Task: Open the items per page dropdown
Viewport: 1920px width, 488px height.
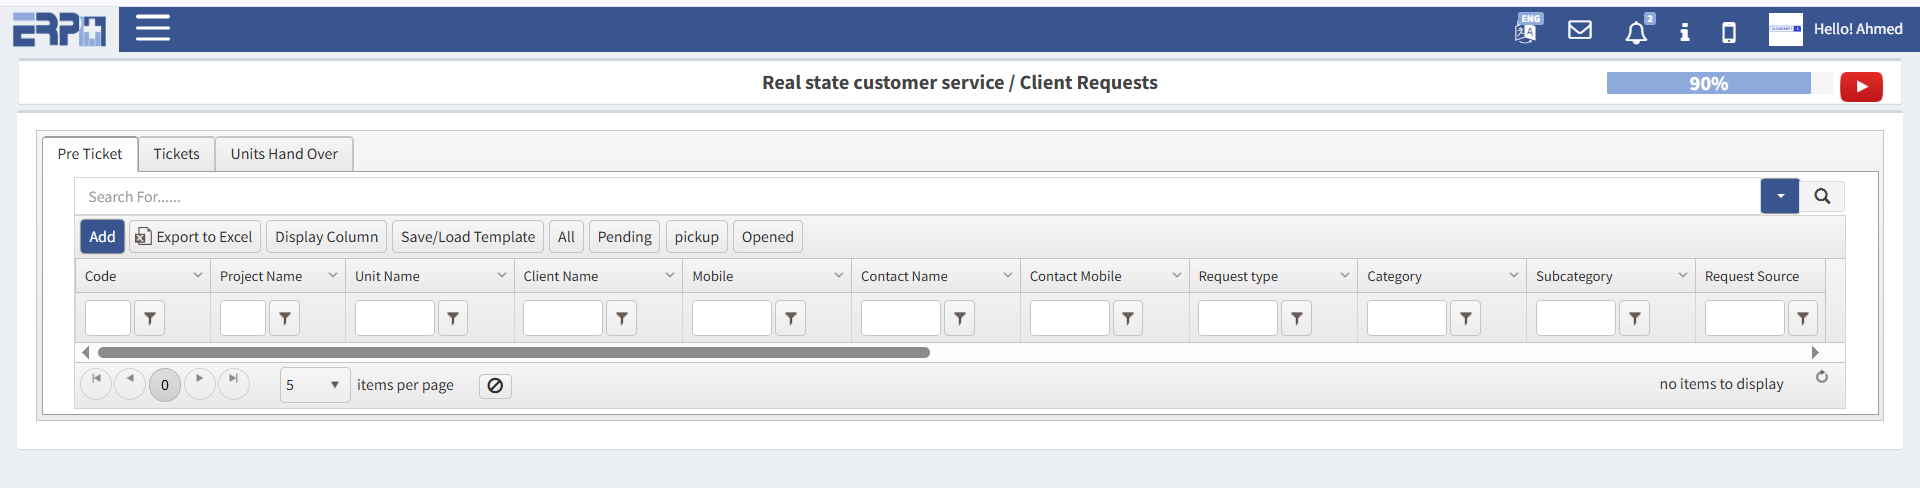Action: pyautogui.click(x=314, y=385)
